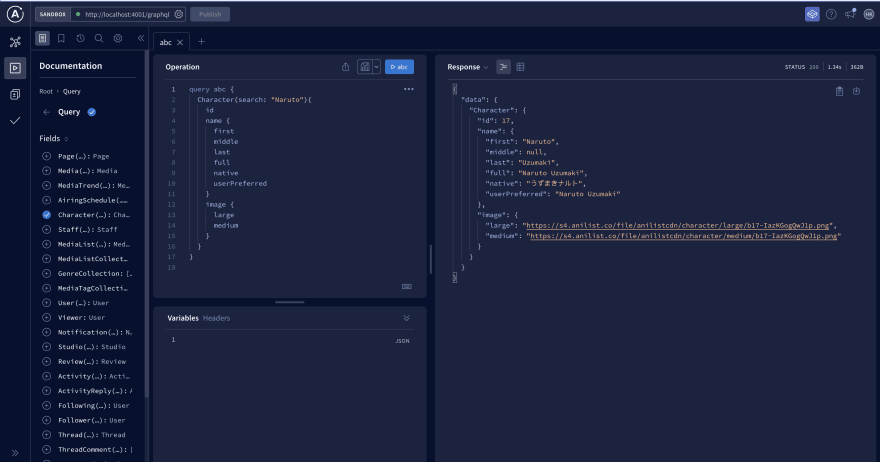Open the schema search magnifier icon

[x=99, y=38]
